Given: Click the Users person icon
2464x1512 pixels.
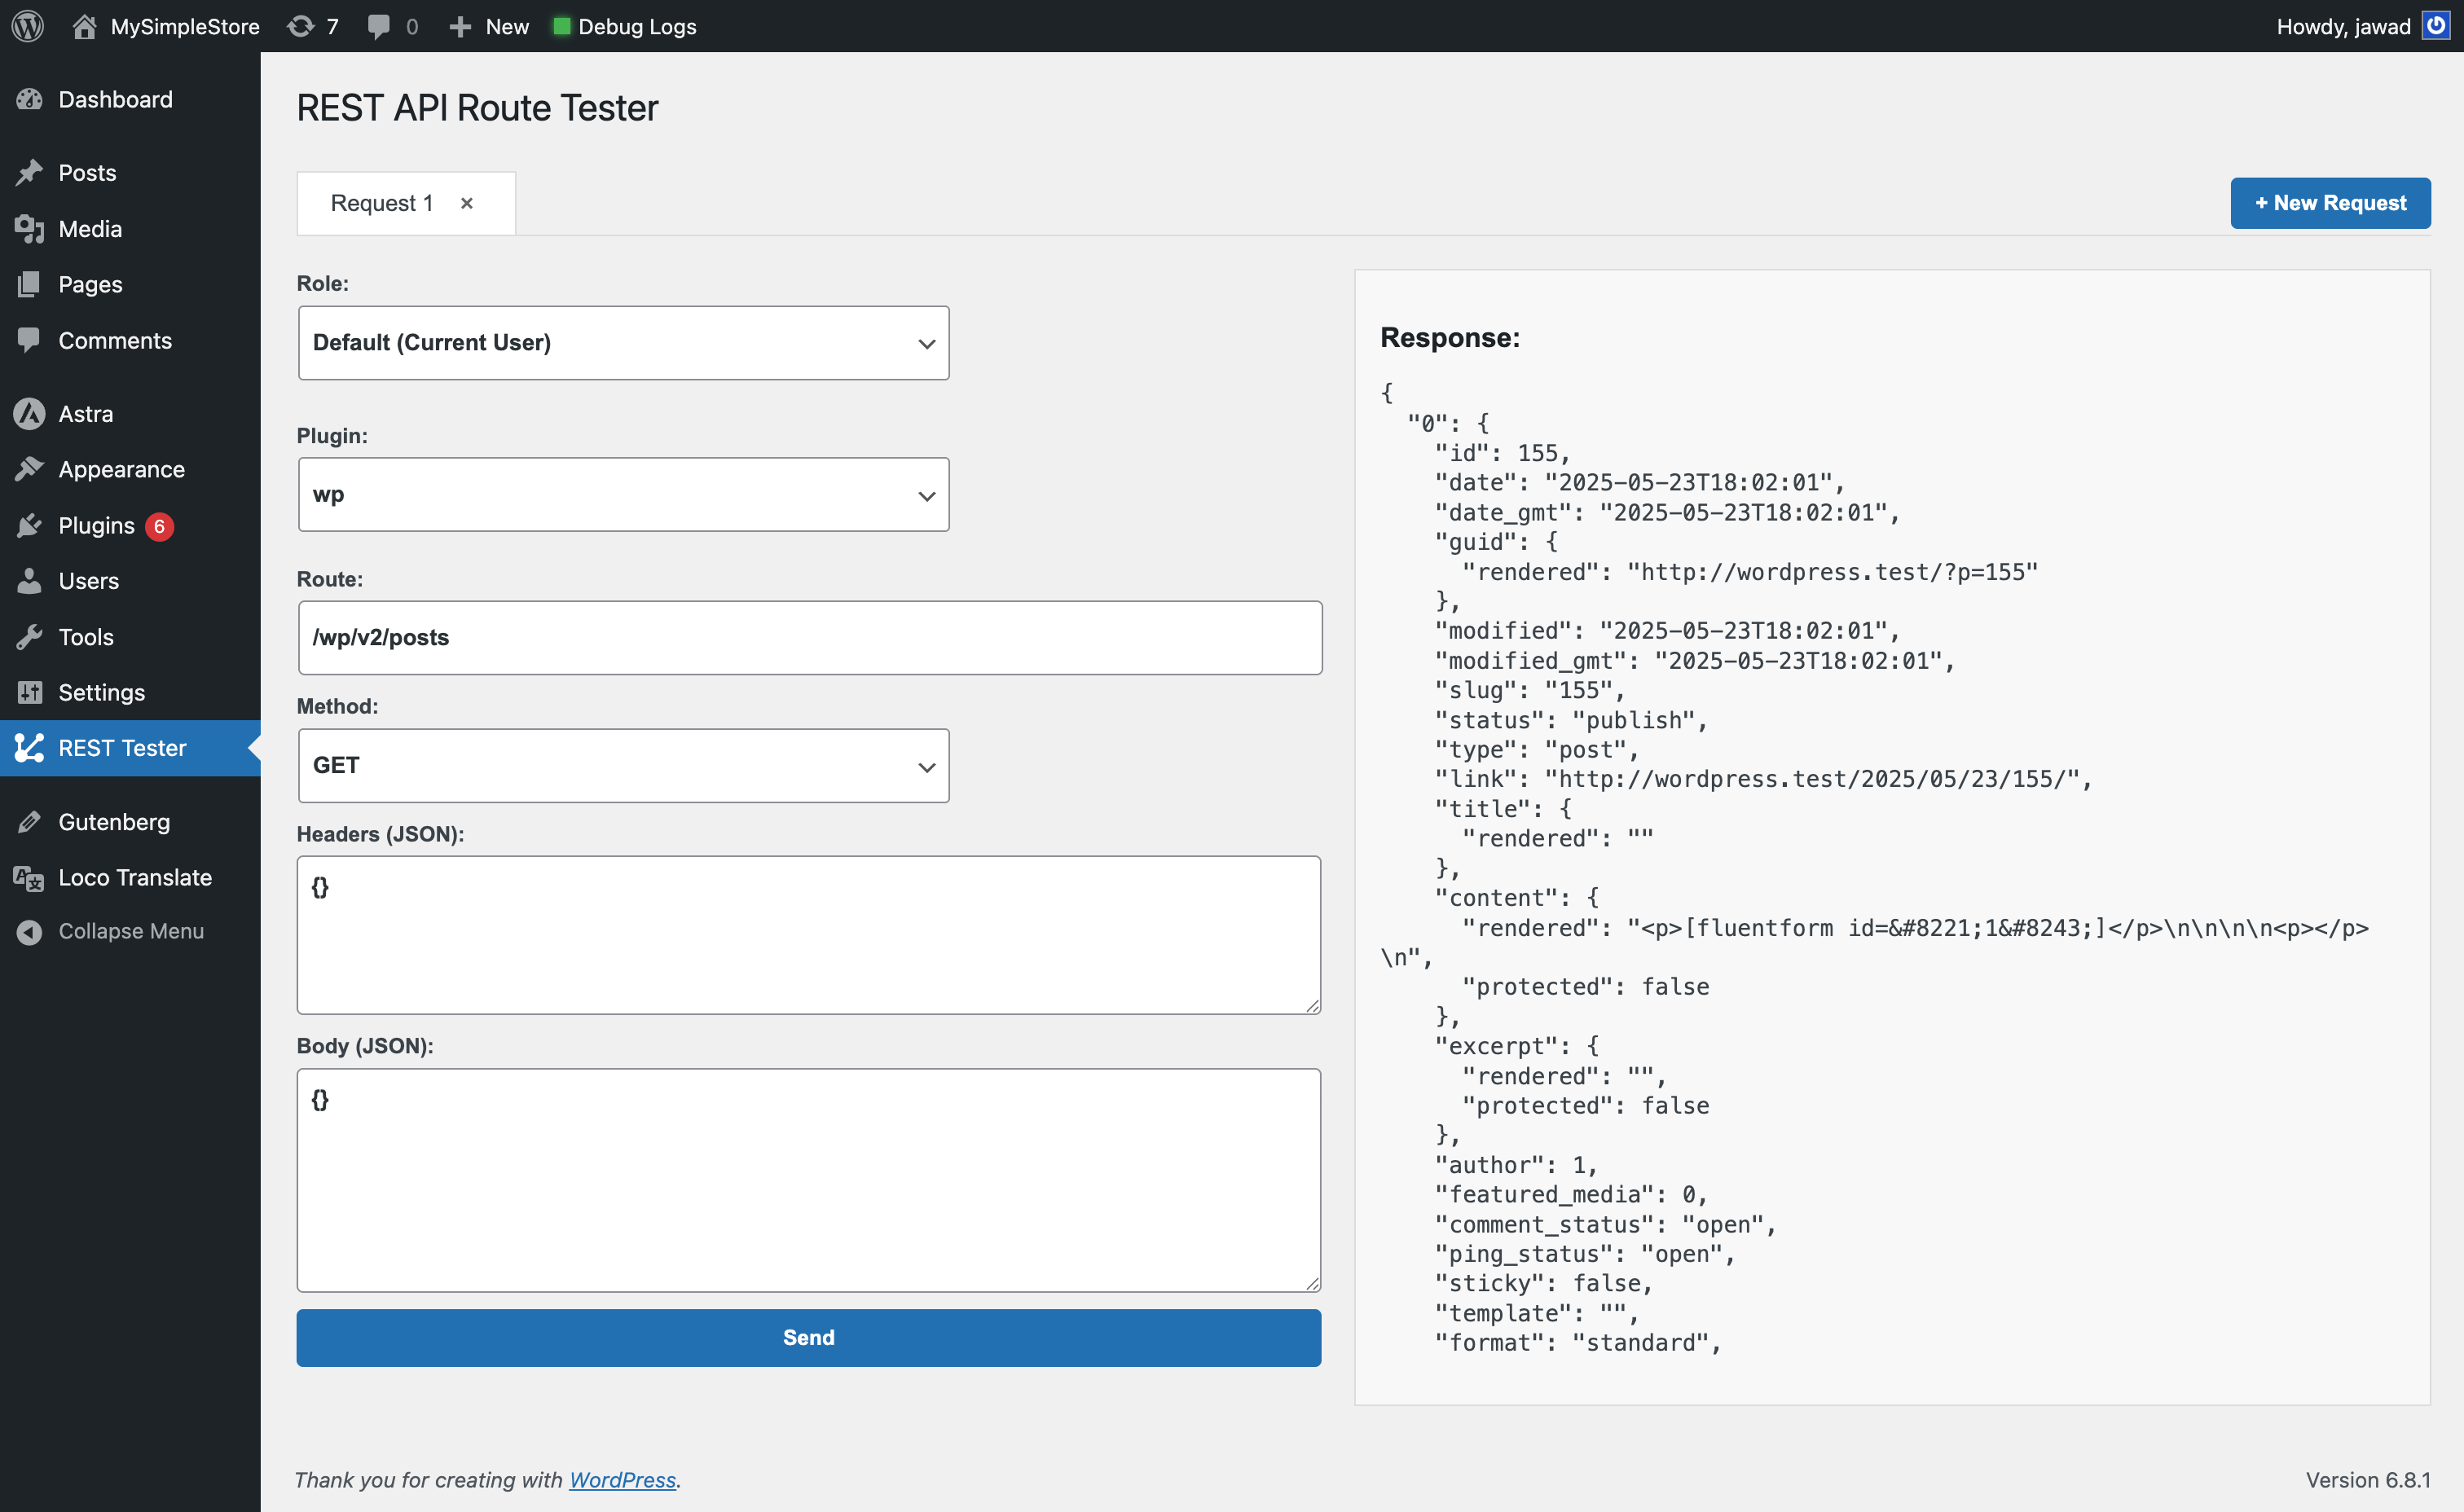Looking at the screenshot, I should pos(30,581).
